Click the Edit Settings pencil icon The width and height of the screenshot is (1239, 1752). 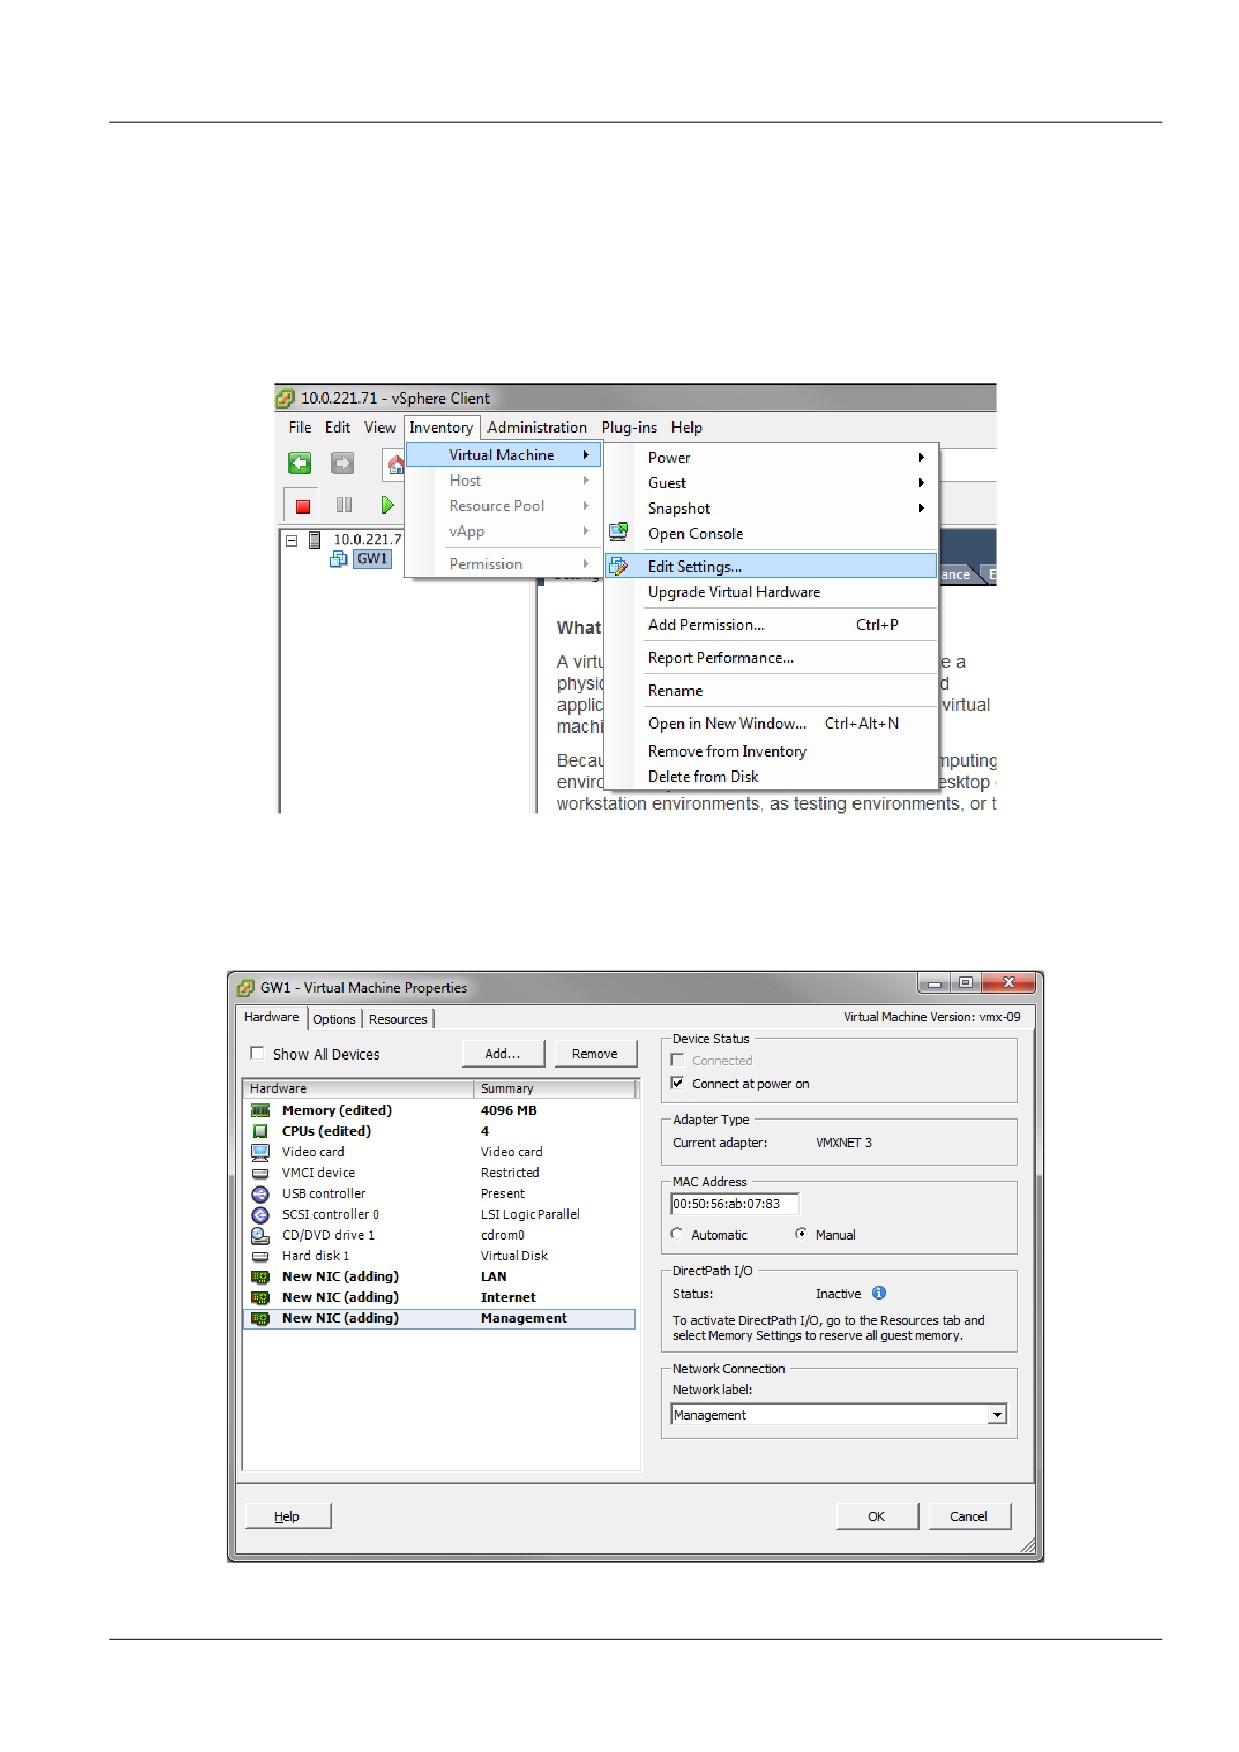(x=619, y=566)
